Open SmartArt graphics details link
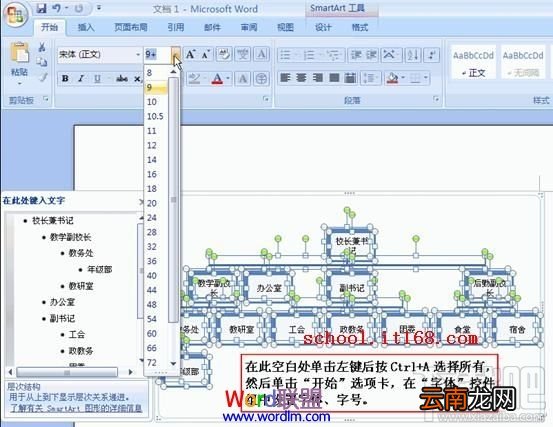Image resolution: width=553 pixels, height=427 pixels. point(76,409)
